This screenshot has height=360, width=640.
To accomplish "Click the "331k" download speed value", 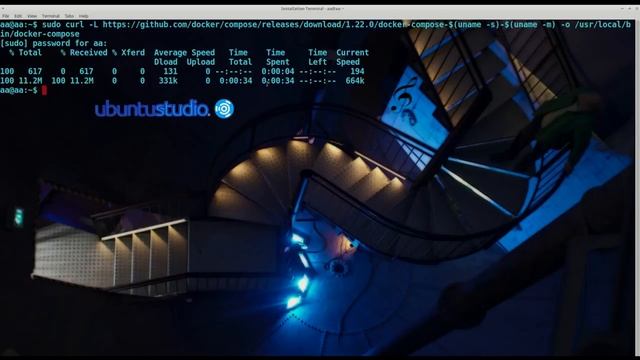I will (168, 81).
